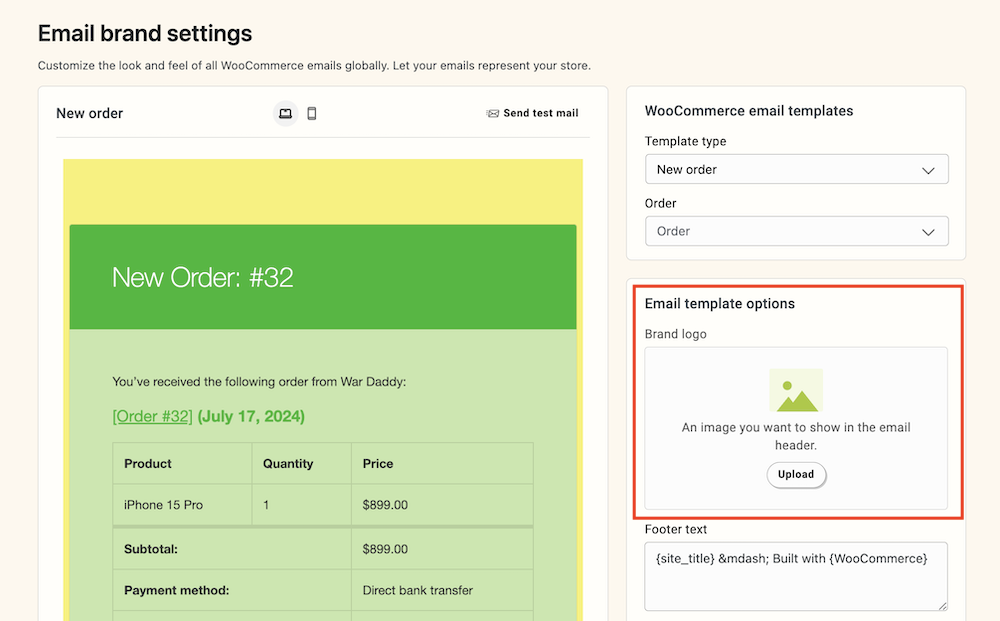Switch to desktop preview icon

(x=285, y=113)
